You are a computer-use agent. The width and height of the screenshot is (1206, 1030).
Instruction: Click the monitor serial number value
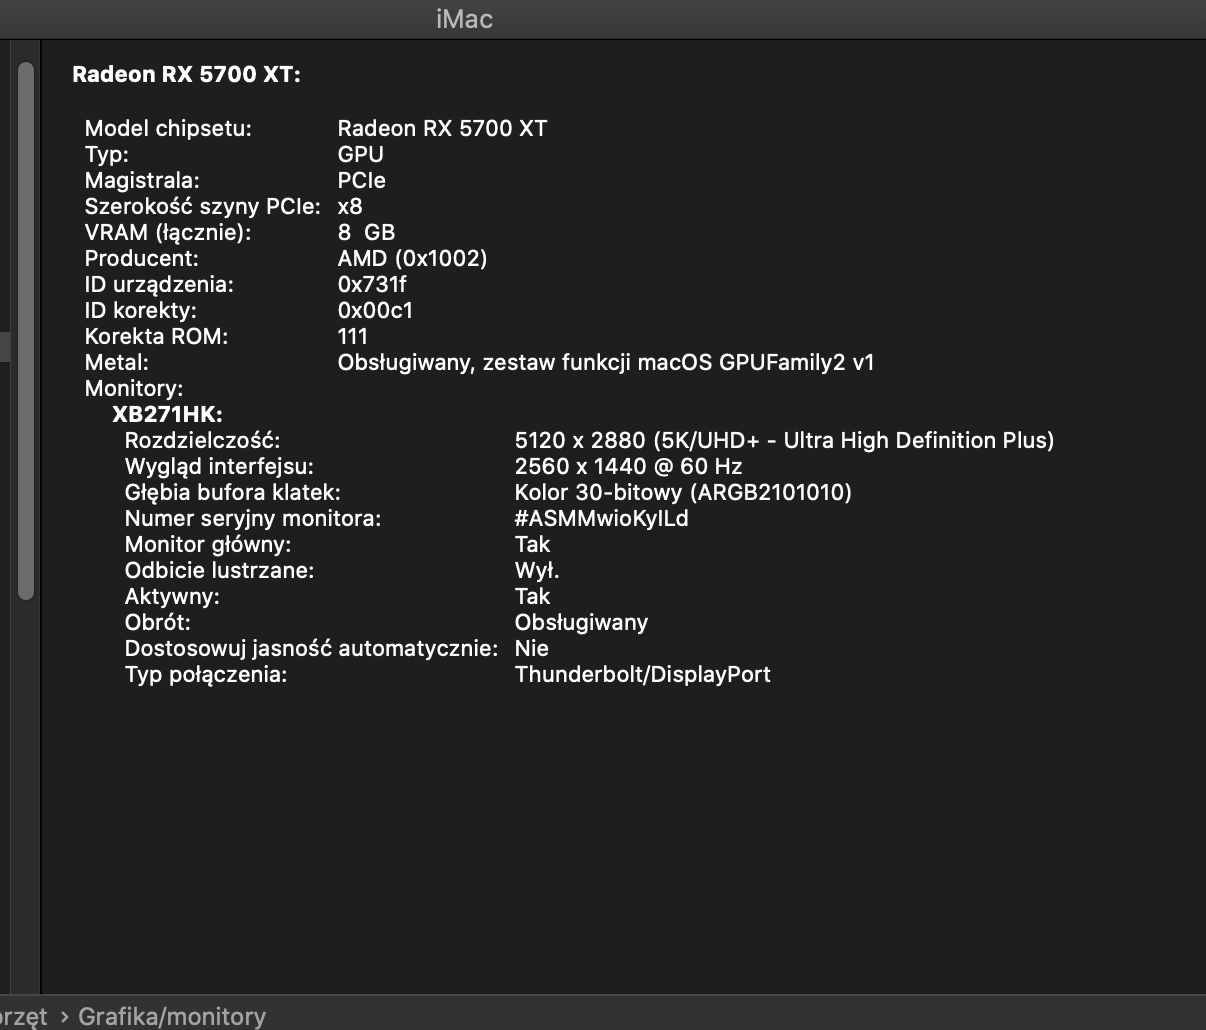click(x=601, y=518)
